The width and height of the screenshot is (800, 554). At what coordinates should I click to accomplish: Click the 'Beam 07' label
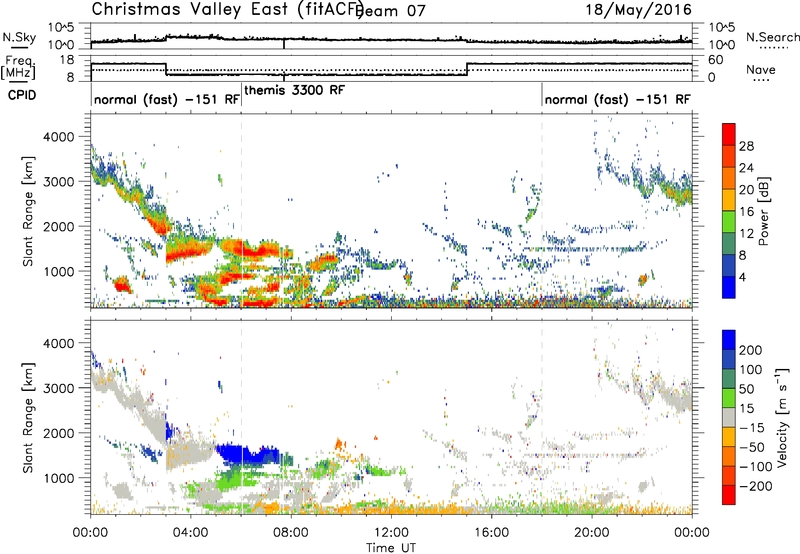coord(390,11)
